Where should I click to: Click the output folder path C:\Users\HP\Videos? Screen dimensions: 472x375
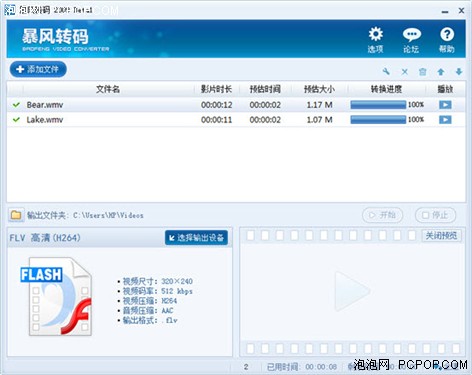[108, 215]
